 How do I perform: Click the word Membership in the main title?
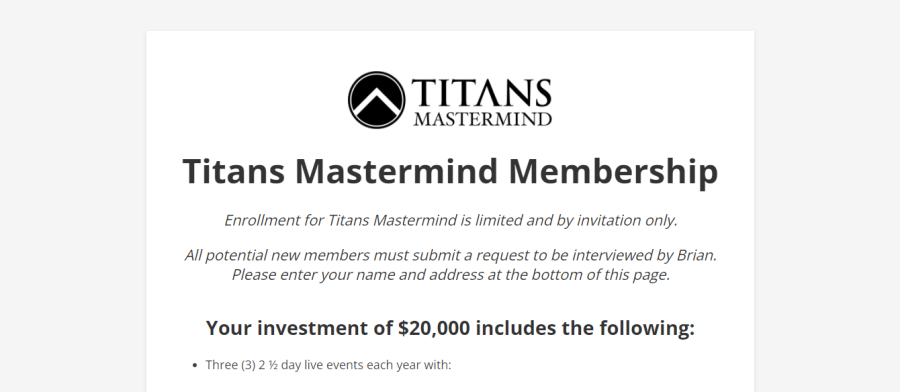click(x=613, y=171)
